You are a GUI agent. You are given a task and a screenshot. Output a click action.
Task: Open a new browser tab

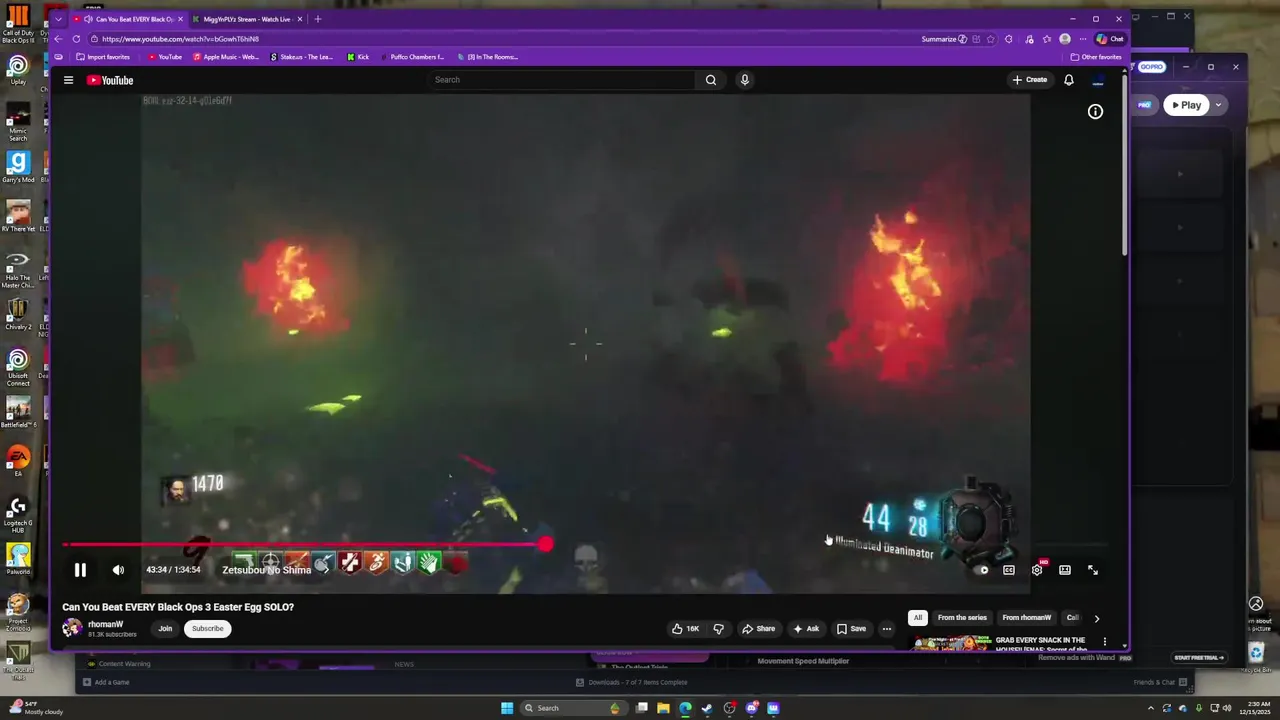318,19
